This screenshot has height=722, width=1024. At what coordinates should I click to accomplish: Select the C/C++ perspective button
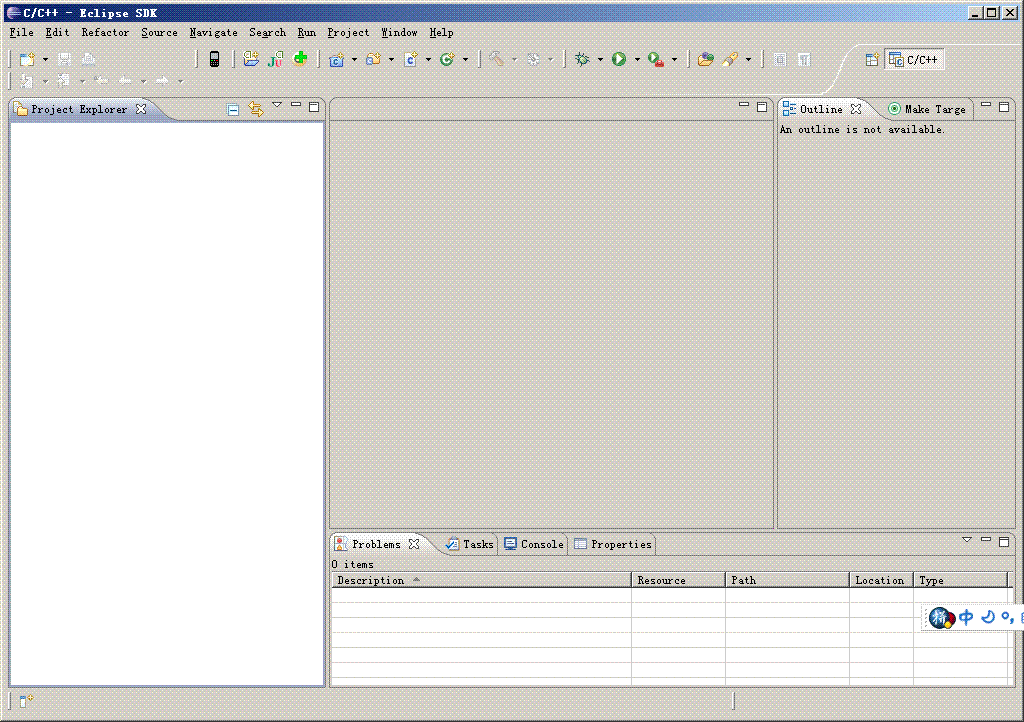(x=914, y=59)
